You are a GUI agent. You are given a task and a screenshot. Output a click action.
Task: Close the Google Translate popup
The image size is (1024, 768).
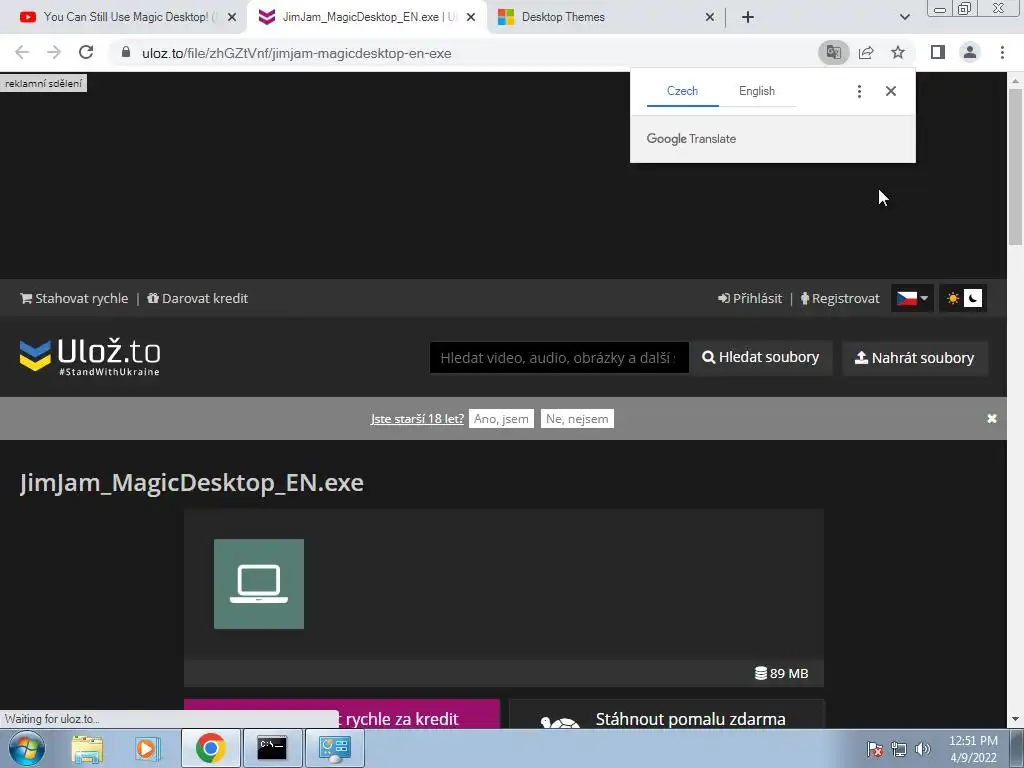click(891, 91)
